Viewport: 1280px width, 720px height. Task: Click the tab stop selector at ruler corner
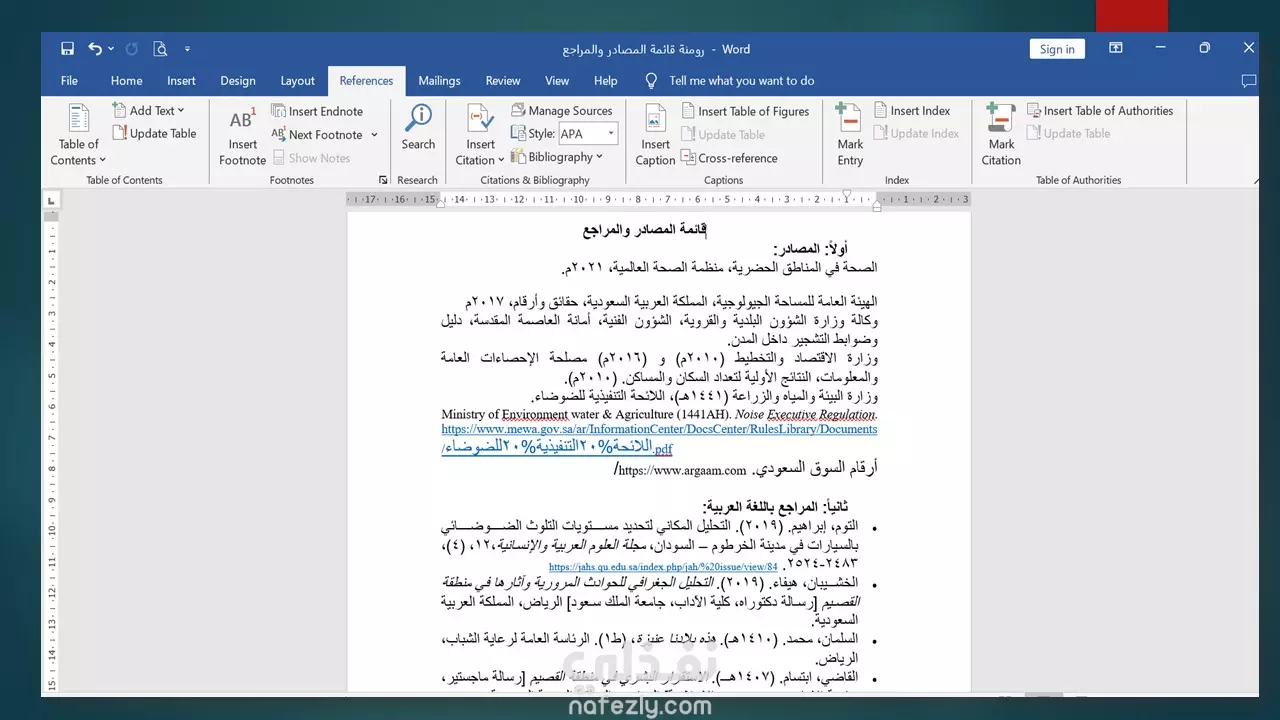[52, 200]
